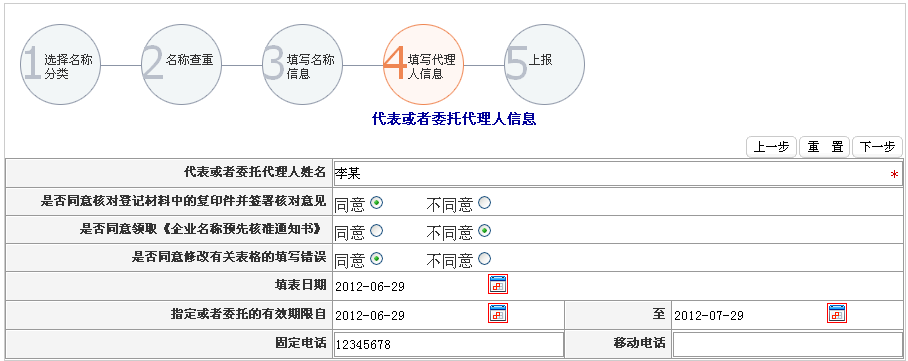This screenshot has height=361, width=908.
Task: Focus the 代表或者委托代理人姓名 field
Action: (617, 173)
